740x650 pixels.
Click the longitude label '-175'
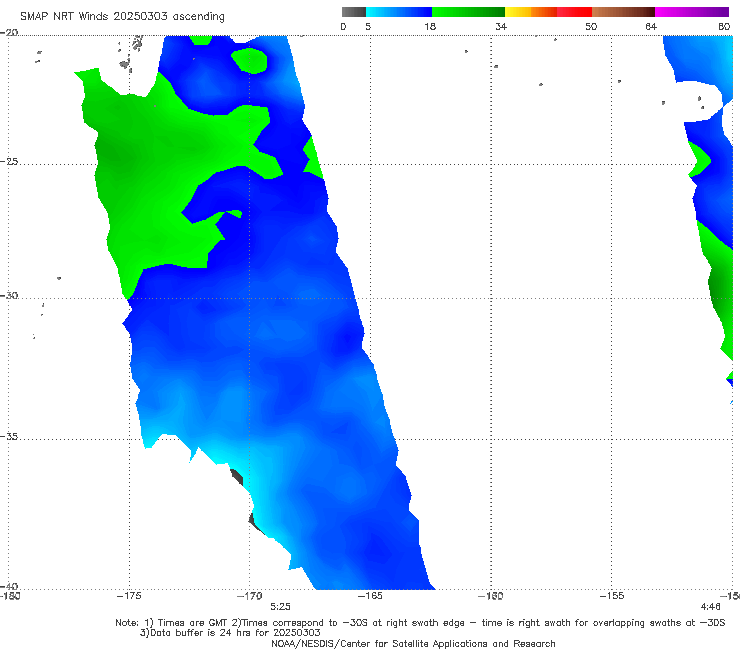(x=129, y=596)
